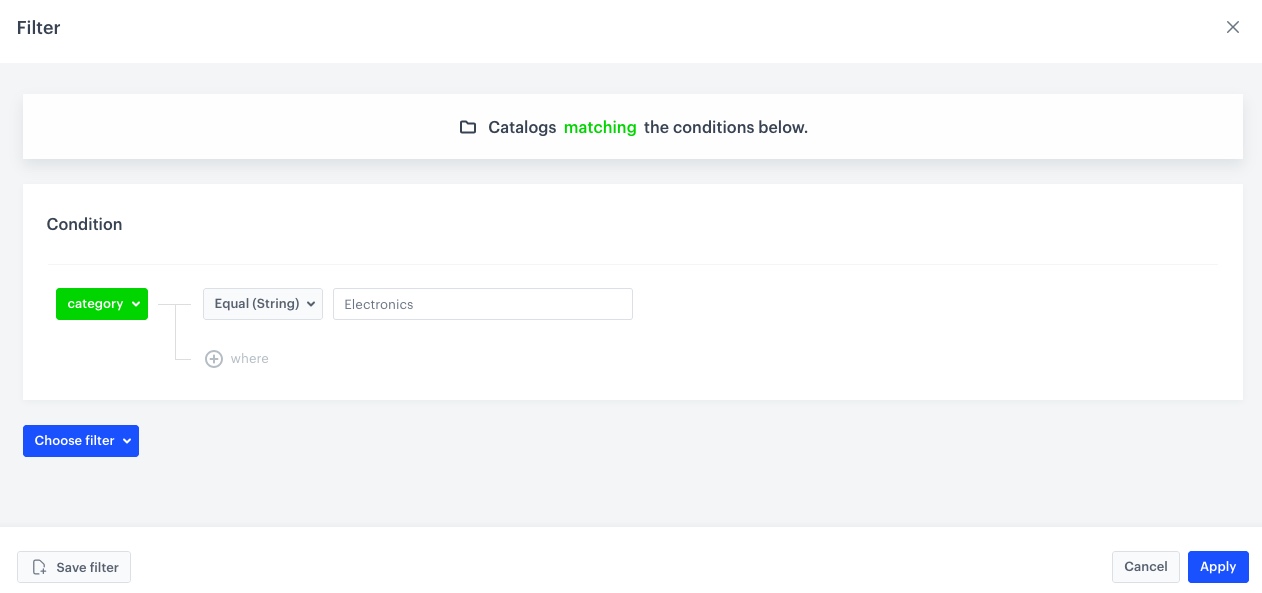Image resolution: width=1262 pixels, height=593 pixels.
Task: Click the file-plus icon inside Save filter
Action: click(39, 567)
